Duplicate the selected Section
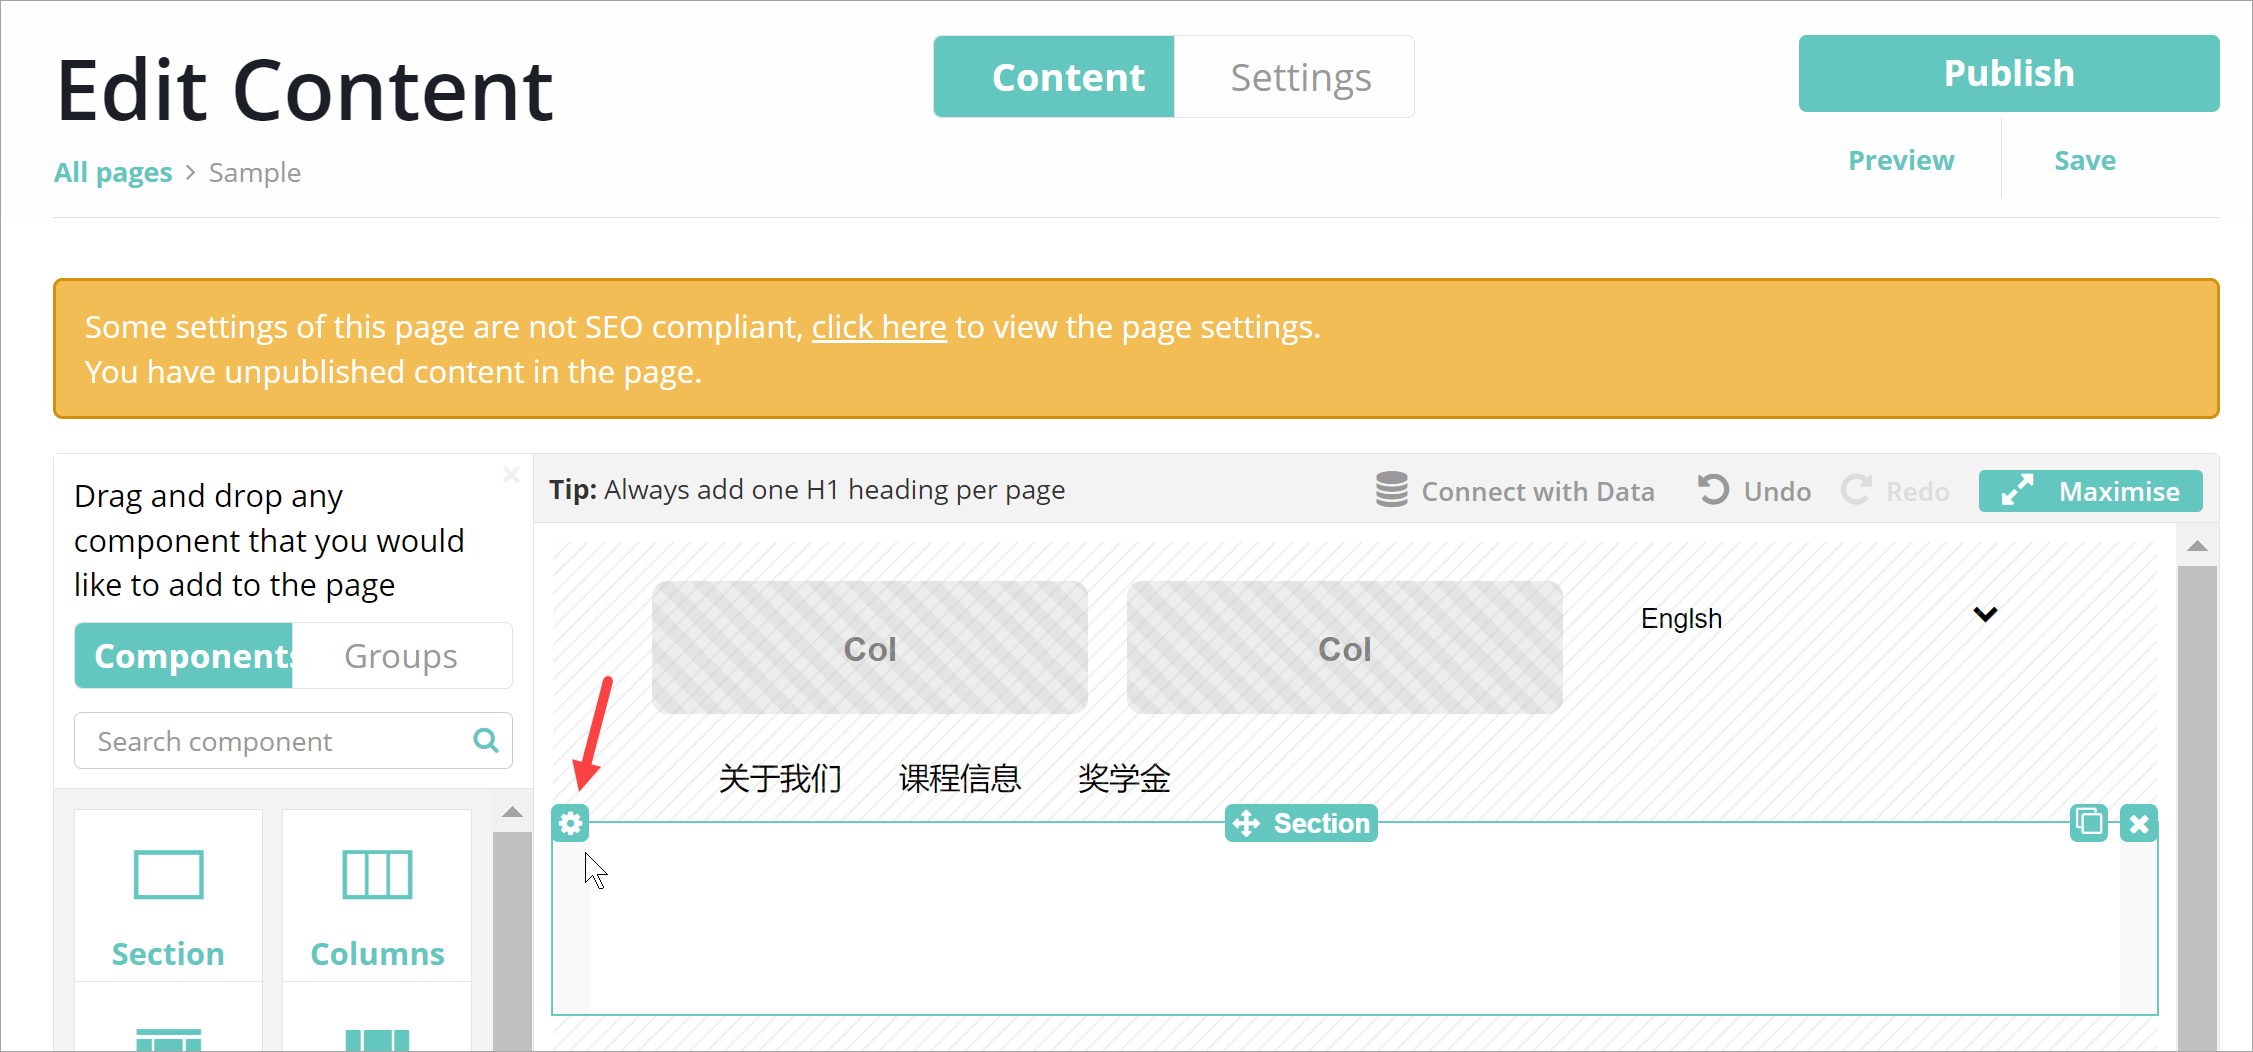The width and height of the screenshot is (2253, 1052). [x=2088, y=823]
